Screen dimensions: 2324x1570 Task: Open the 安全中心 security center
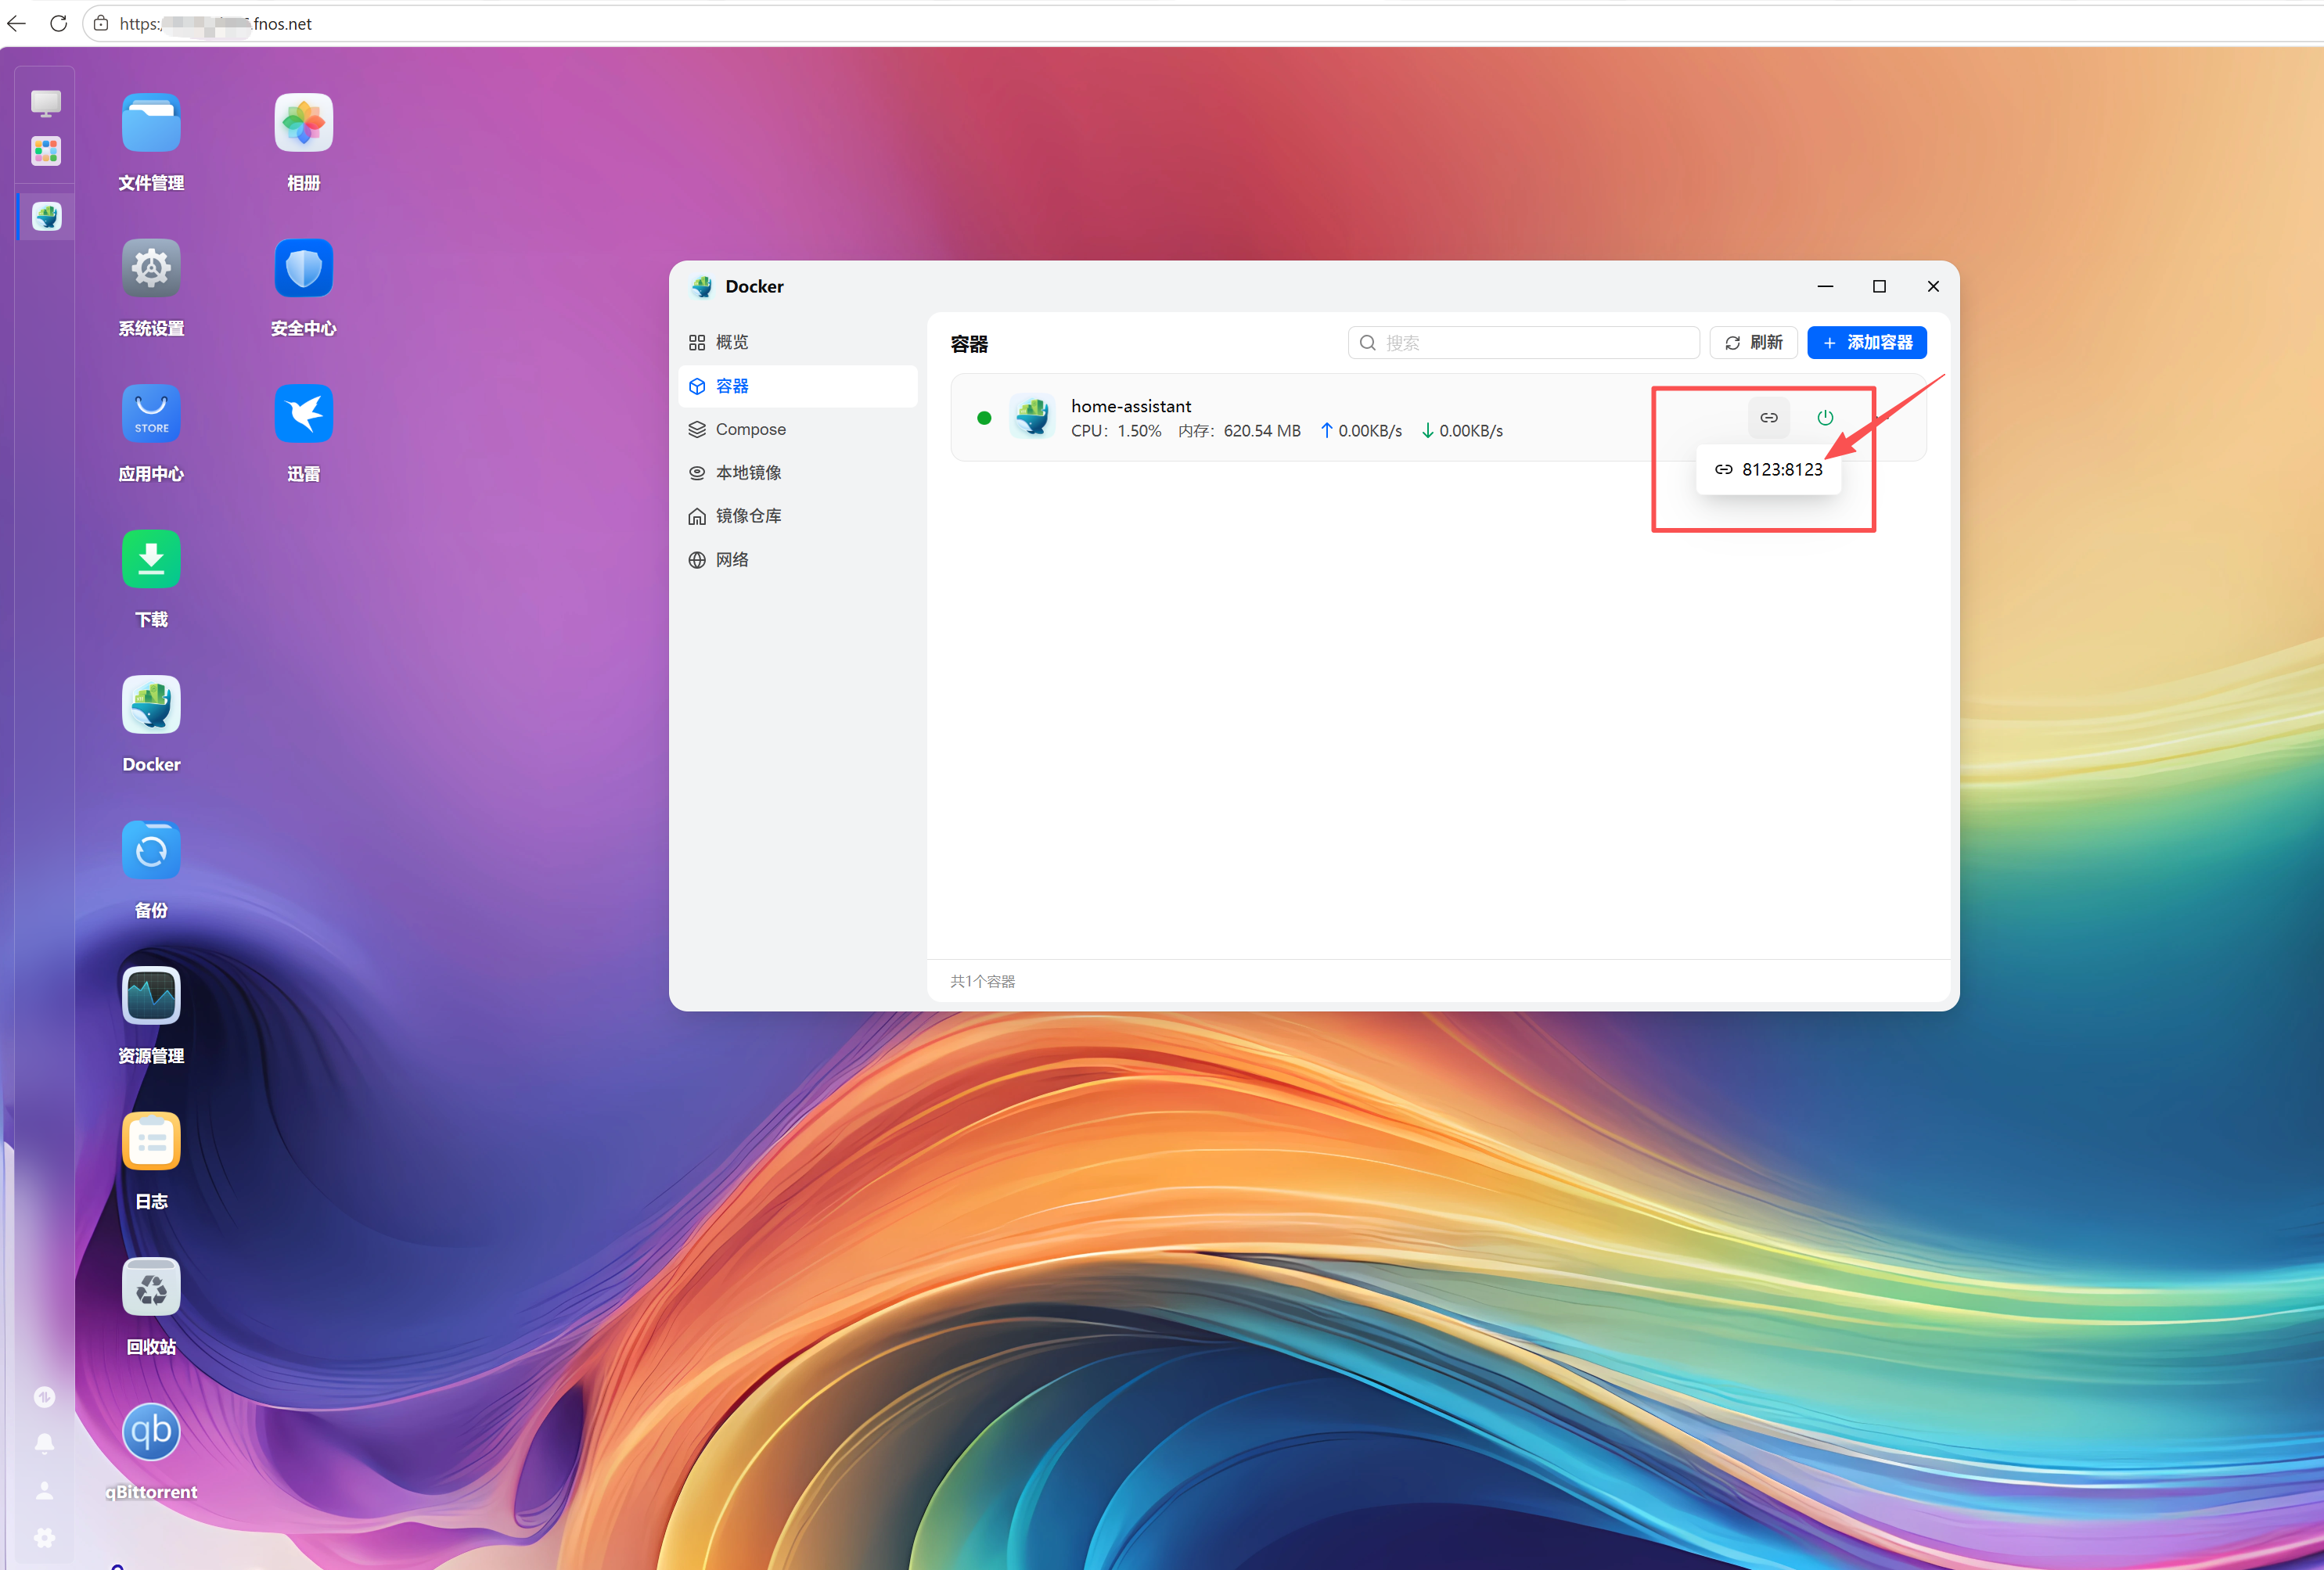click(303, 268)
